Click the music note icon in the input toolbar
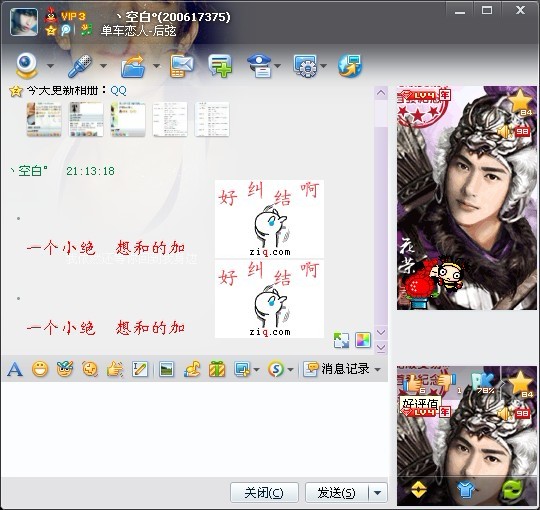Image resolution: width=540 pixels, height=510 pixels. pos(192,370)
